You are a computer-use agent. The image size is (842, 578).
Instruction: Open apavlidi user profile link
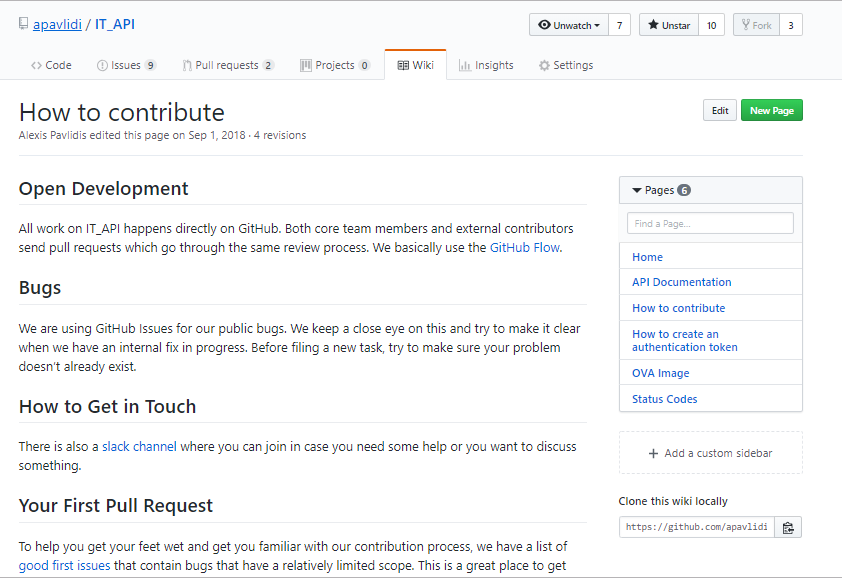click(57, 25)
